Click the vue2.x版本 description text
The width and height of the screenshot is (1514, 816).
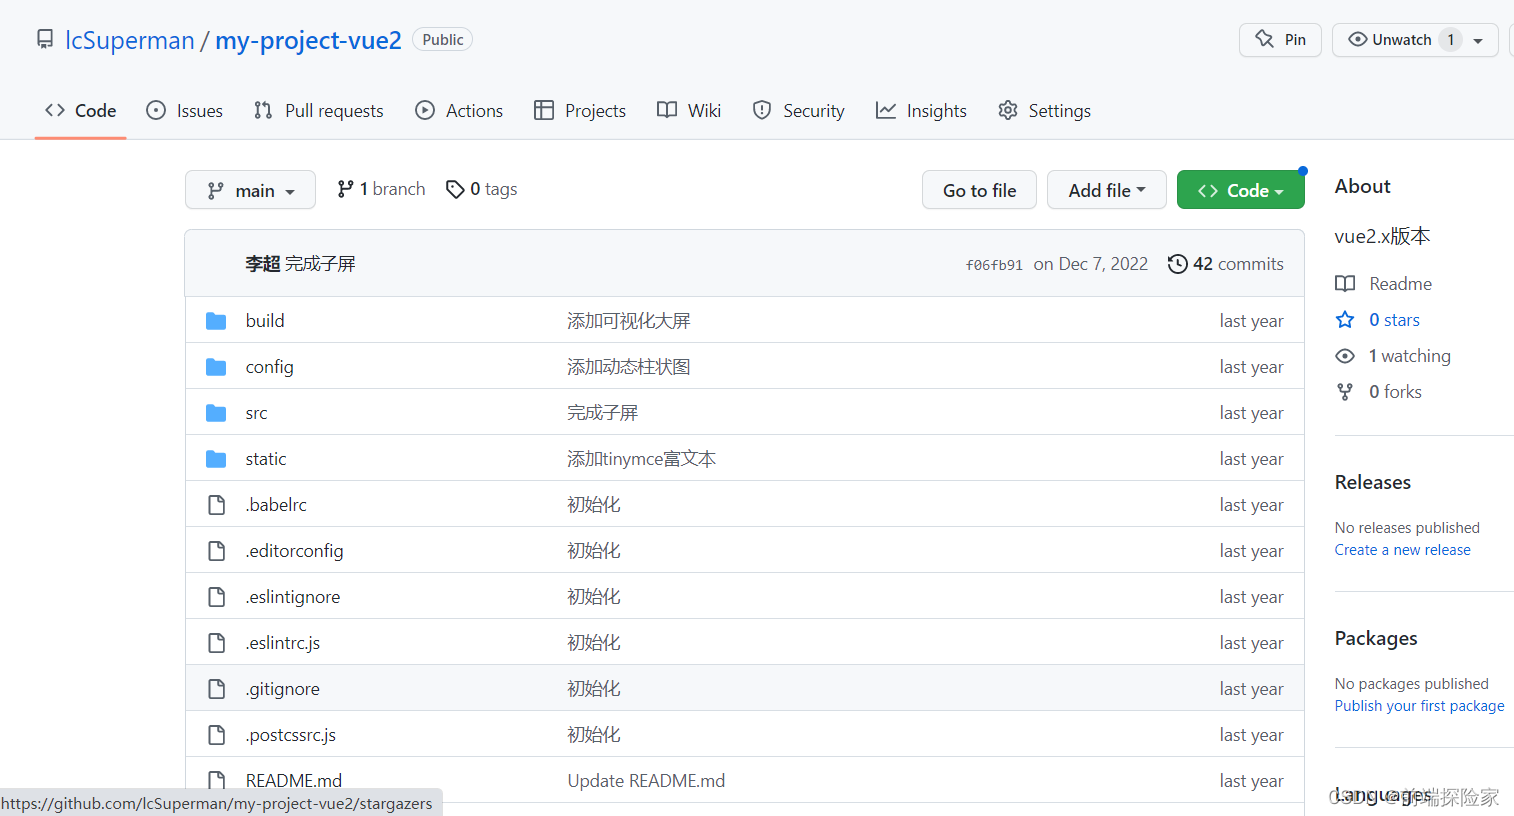point(1382,236)
